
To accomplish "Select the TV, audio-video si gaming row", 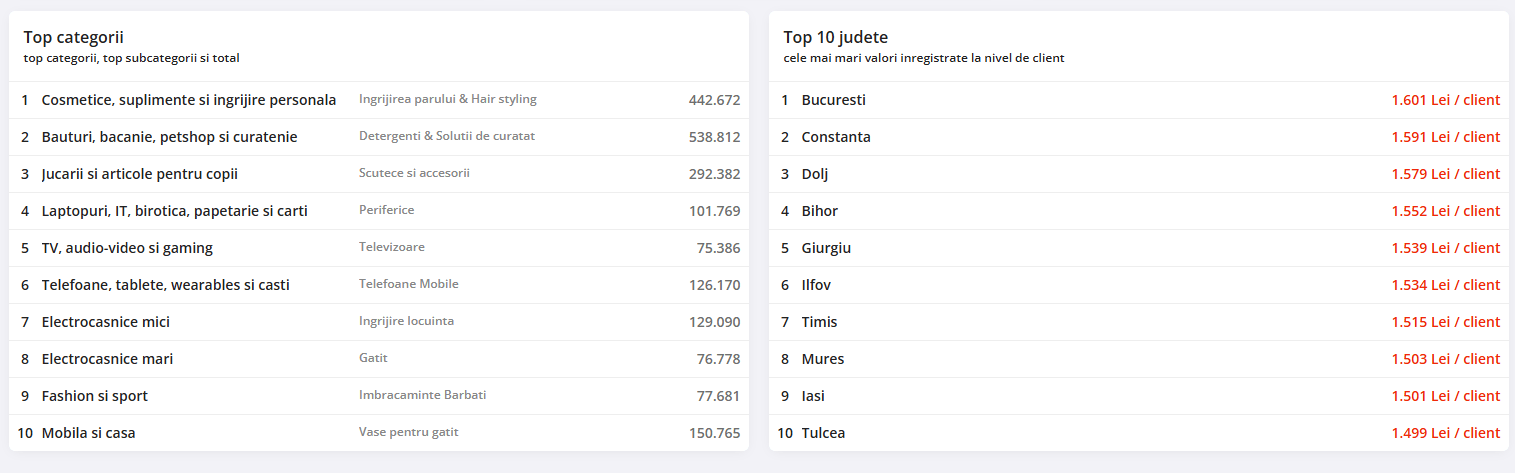I will [x=379, y=248].
